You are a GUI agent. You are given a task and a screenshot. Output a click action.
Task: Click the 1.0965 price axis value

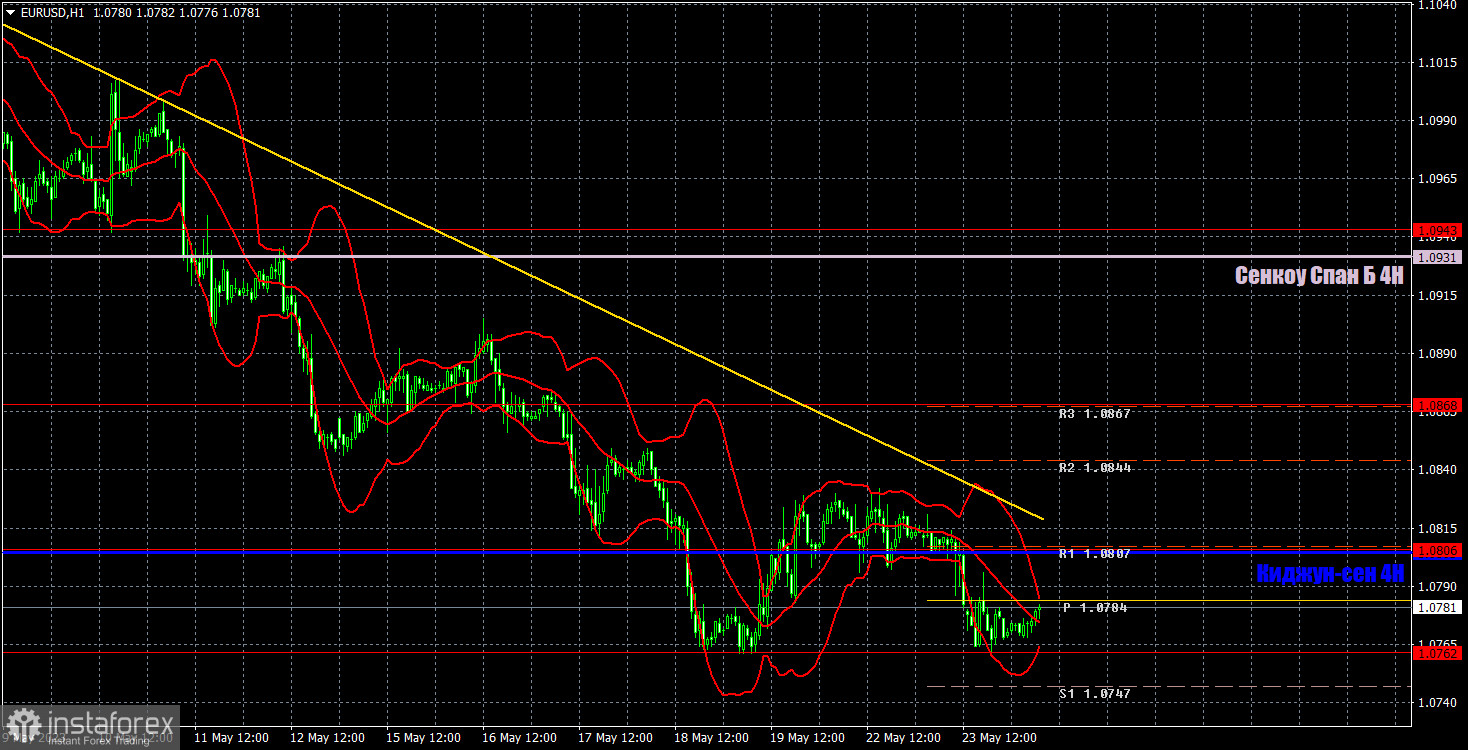click(1439, 179)
